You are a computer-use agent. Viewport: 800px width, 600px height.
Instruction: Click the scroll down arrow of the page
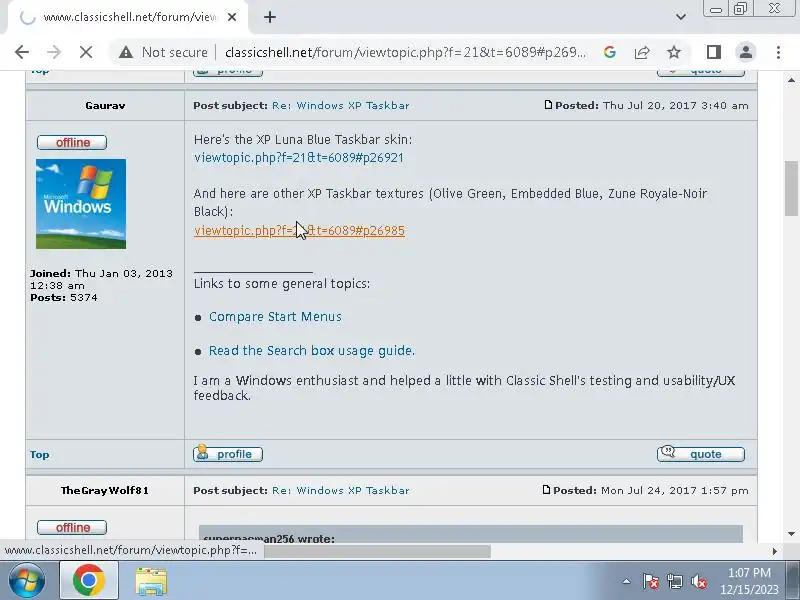pyautogui.click(x=791, y=534)
